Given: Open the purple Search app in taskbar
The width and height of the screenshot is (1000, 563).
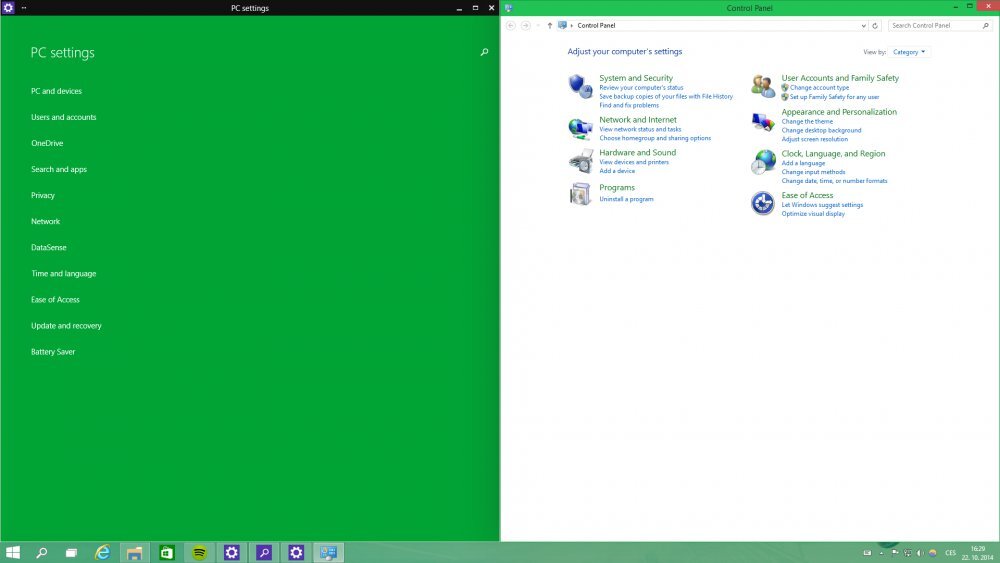Looking at the screenshot, I should [264, 552].
